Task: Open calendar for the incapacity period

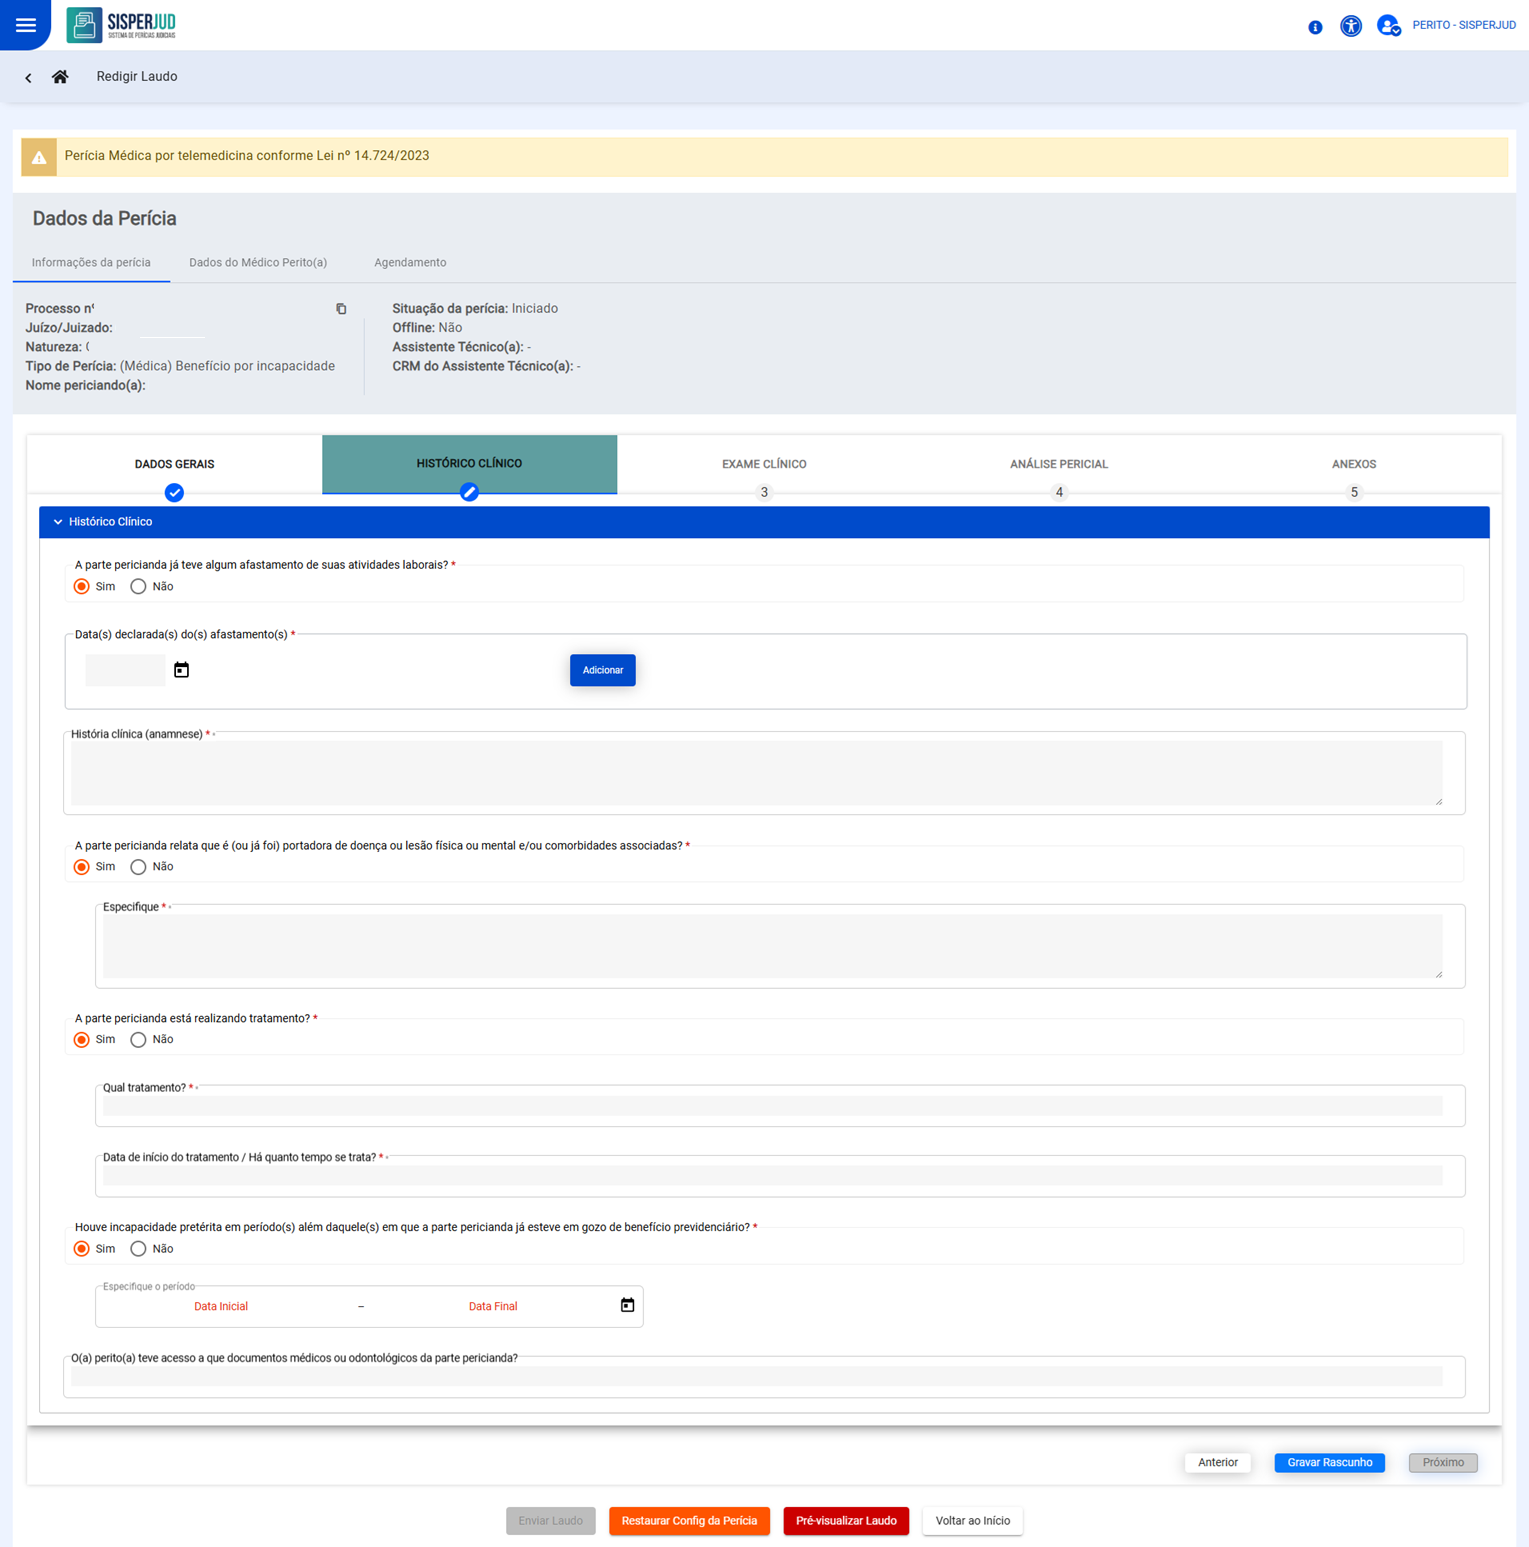Action: pyautogui.click(x=627, y=1305)
